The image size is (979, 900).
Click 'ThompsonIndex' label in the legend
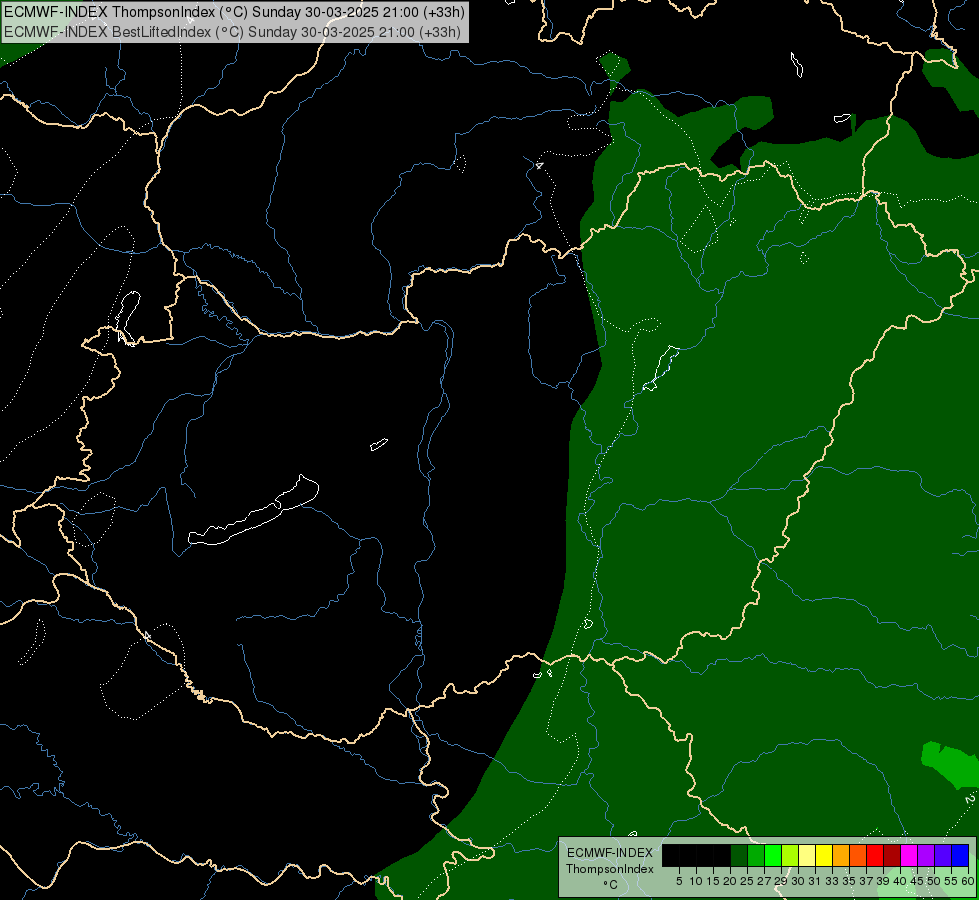pyautogui.click(x=609, y=869)
